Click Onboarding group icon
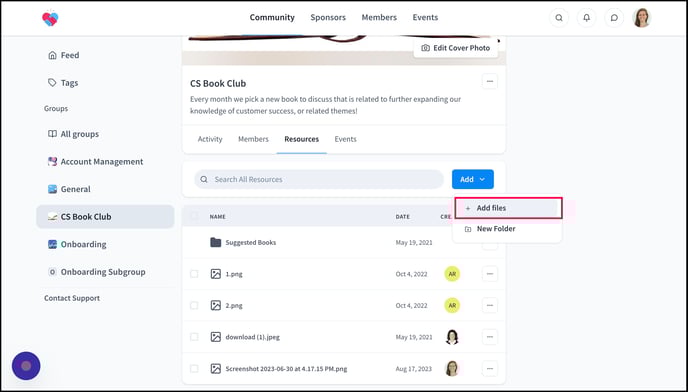The image size is (688, 392). click(52, 245)
